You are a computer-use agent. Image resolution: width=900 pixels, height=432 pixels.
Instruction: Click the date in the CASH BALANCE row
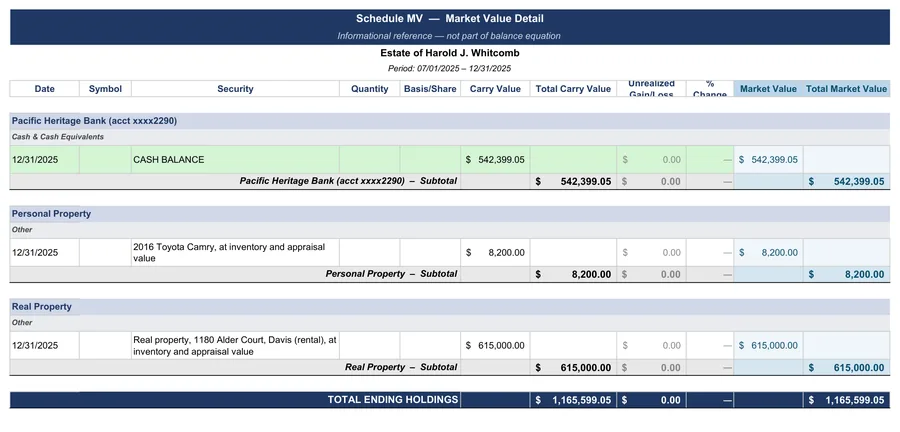(x=35, y=159)
